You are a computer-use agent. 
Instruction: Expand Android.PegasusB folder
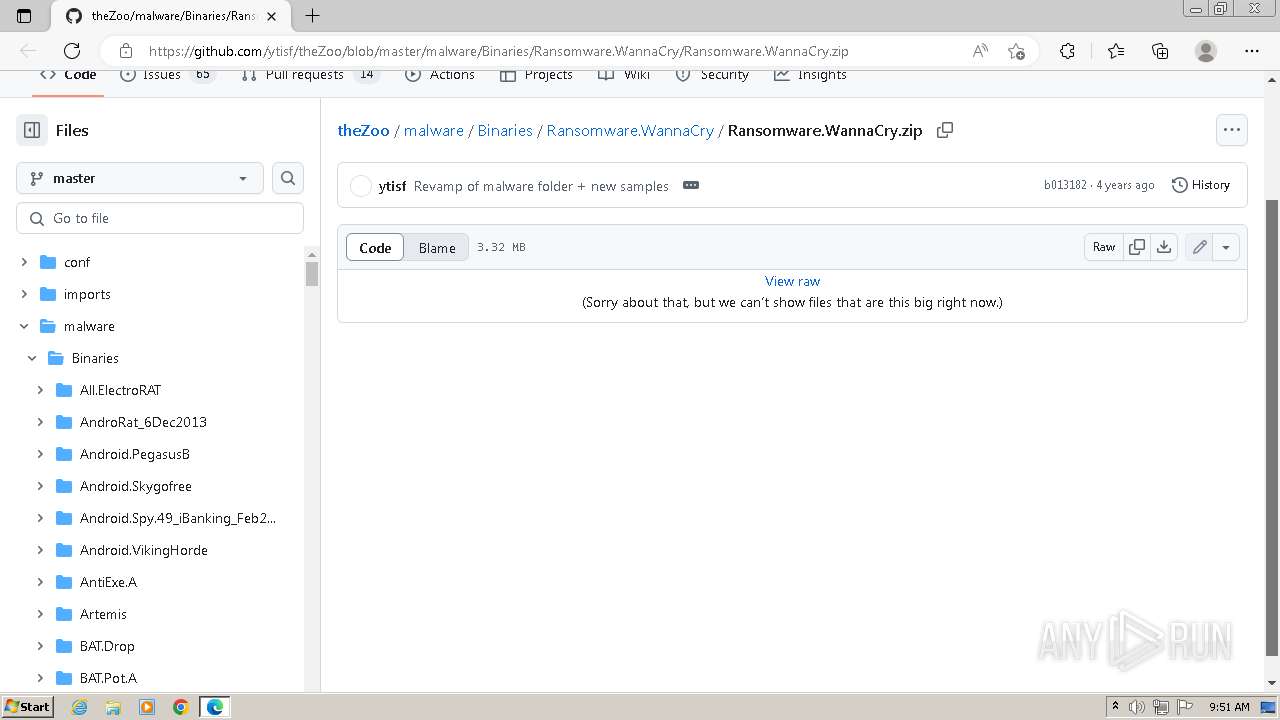(40, 454)
